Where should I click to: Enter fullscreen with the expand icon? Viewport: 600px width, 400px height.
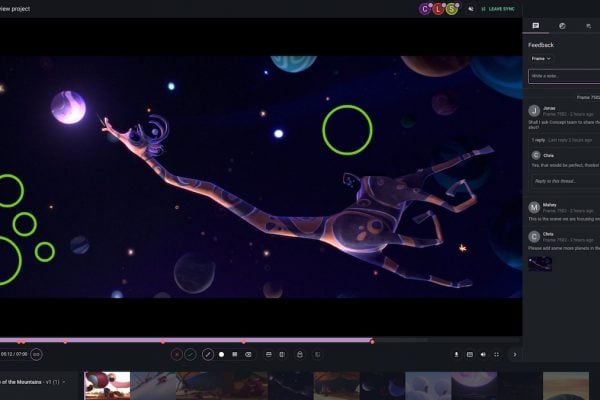(x=496, y=354)
